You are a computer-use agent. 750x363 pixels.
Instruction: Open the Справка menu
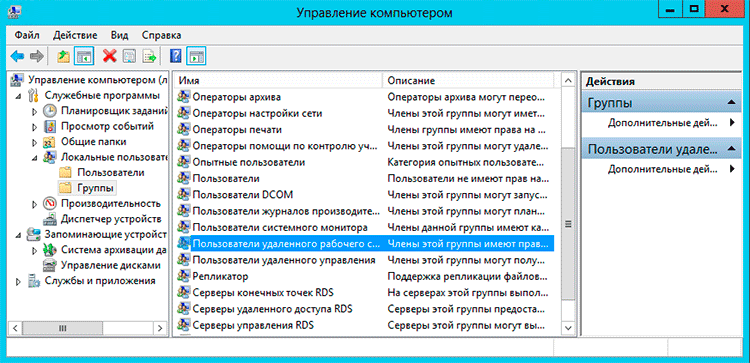pos(161,35)
